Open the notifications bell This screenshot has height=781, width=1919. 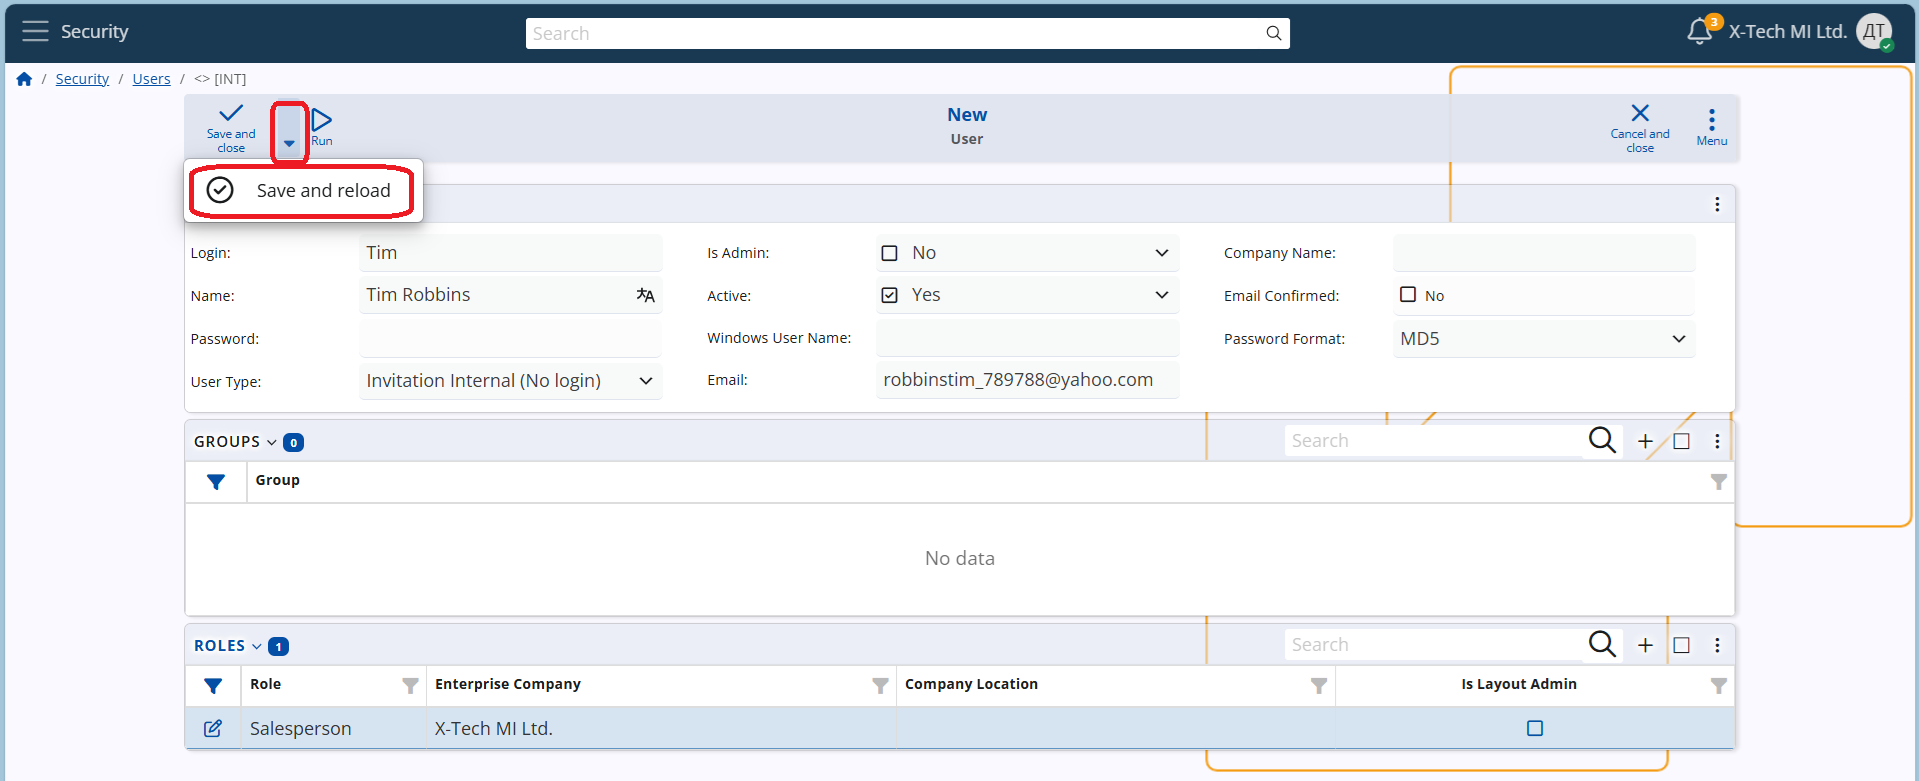click(x=1699, y=31)
